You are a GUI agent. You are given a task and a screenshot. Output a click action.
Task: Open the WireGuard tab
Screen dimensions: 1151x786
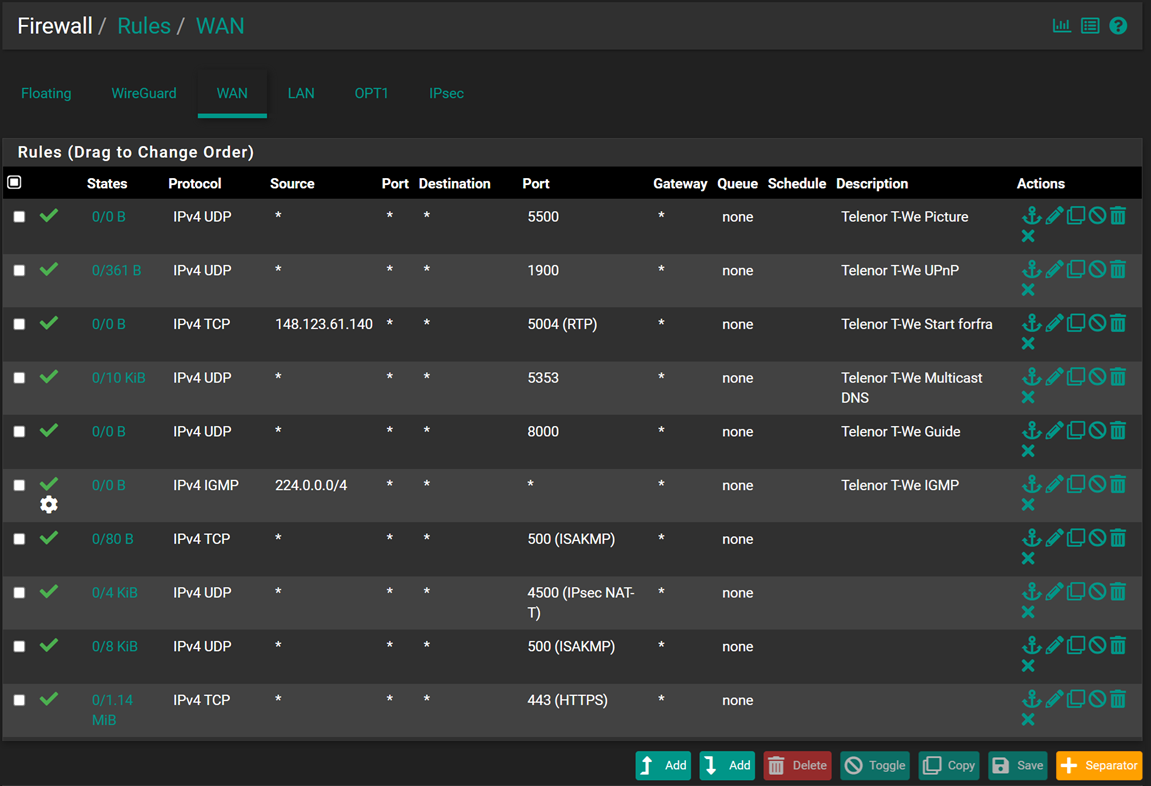point(143,93)
